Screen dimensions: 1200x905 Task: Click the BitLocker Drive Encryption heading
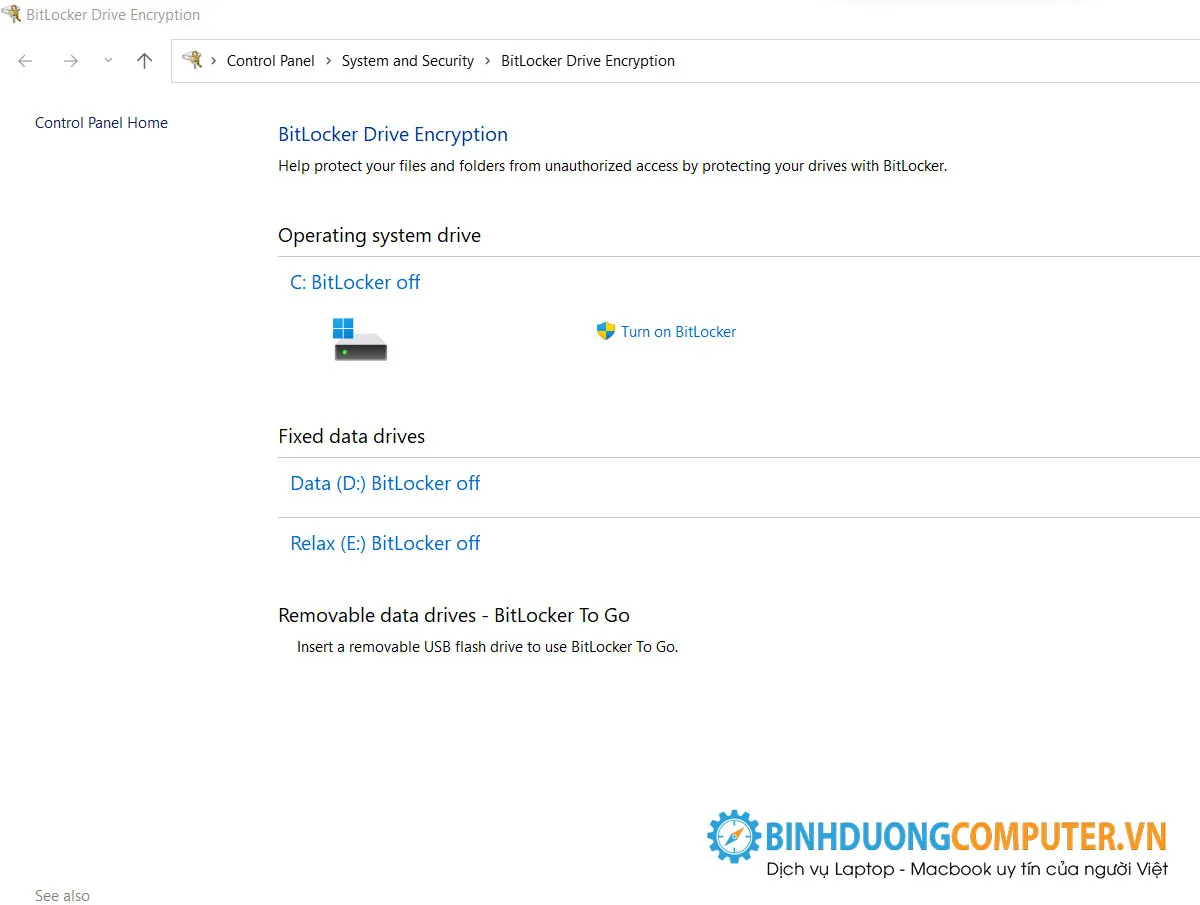pos(393,135)
